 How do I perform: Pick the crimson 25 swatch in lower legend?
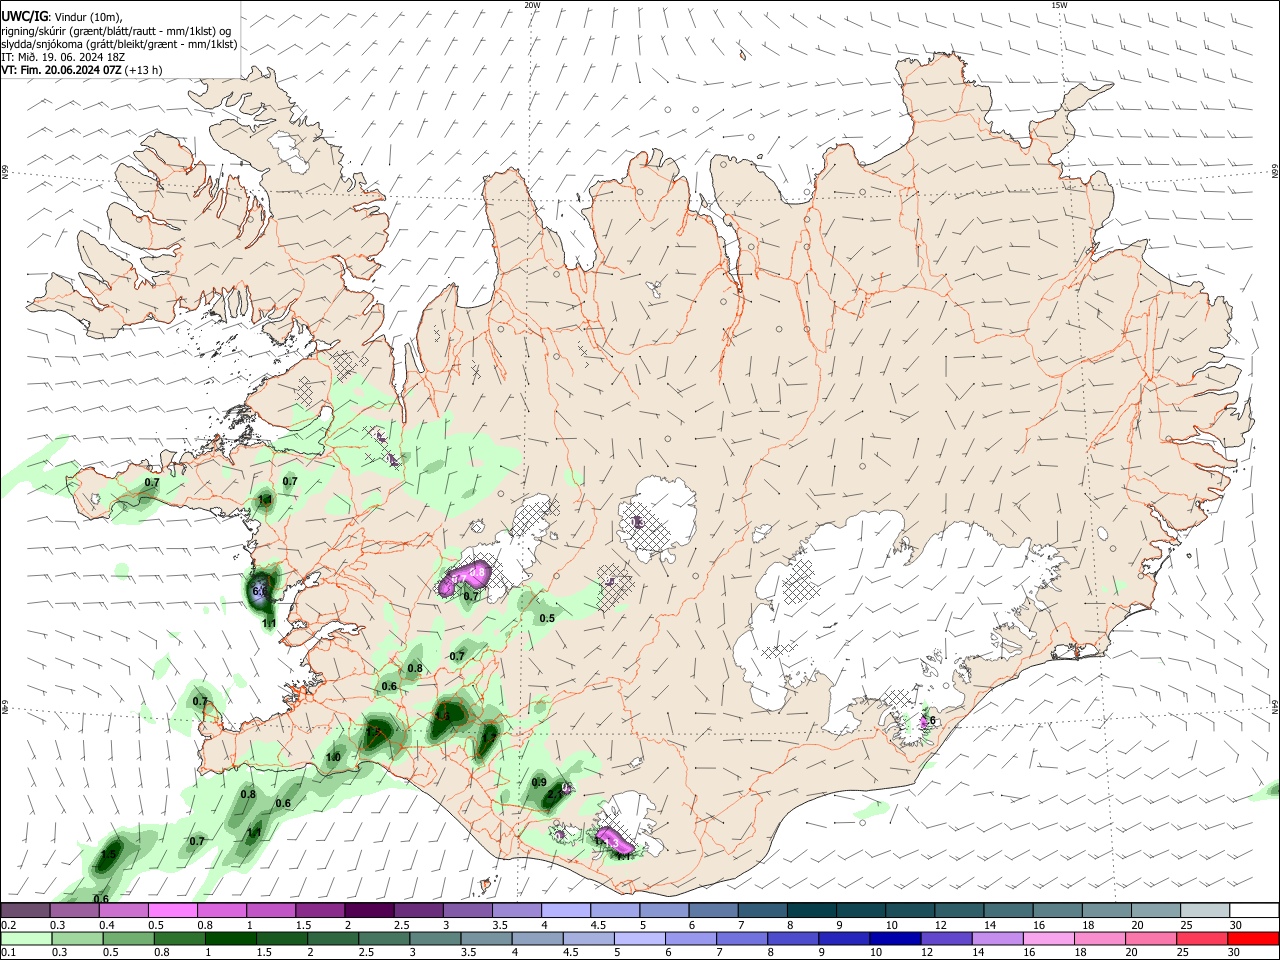point(1202,938)
